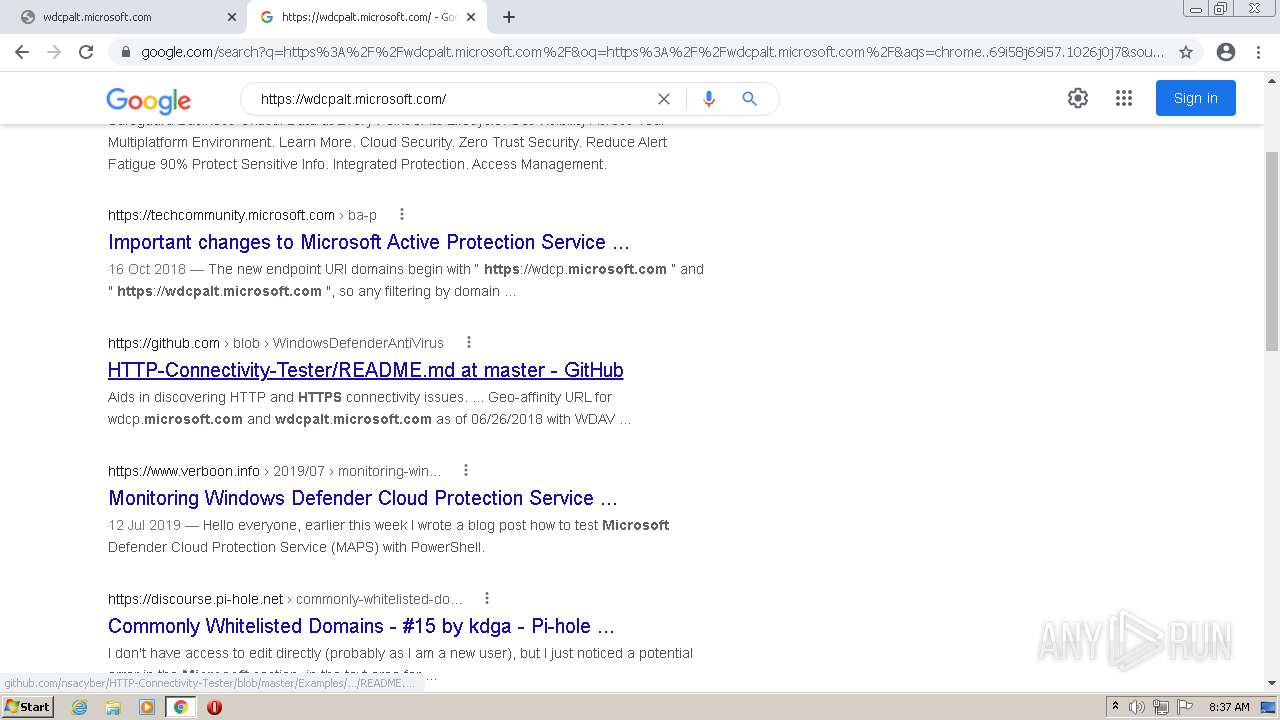The image size is (1280, 720).
Task: Click the Action Center flag tray icon
Action: [1183, 707]
